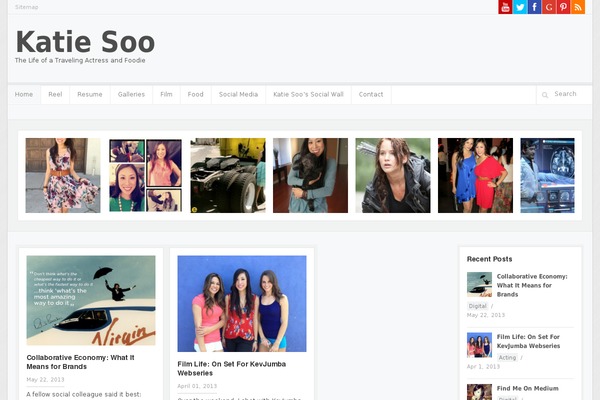This screenshot has width=600, height=400.
Task: Click the search magnifier icon
Action: [x=545, y=95]
